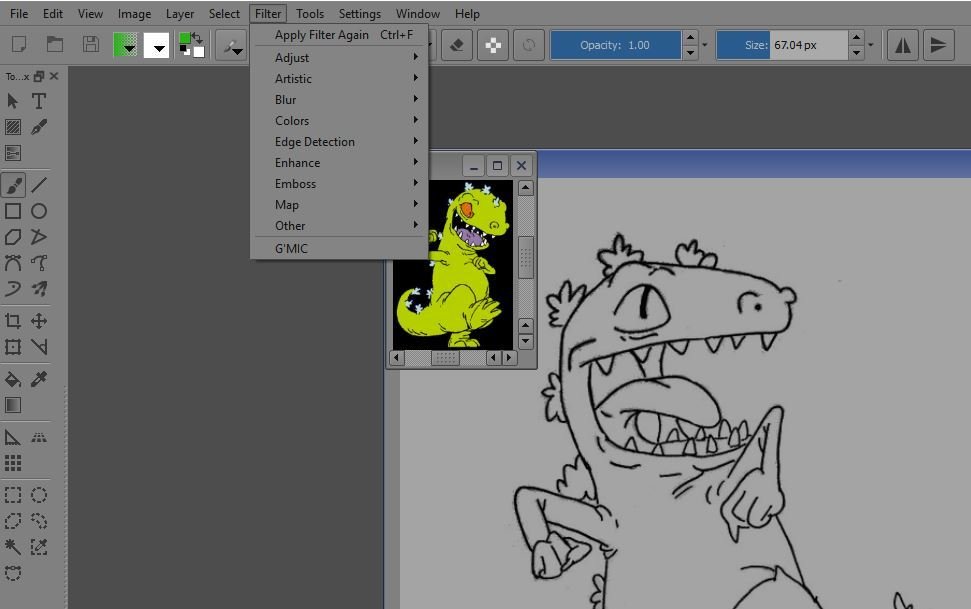Select the pattern editing tool
The height and width of the screenshot is (609, 971).
(12, 127)
